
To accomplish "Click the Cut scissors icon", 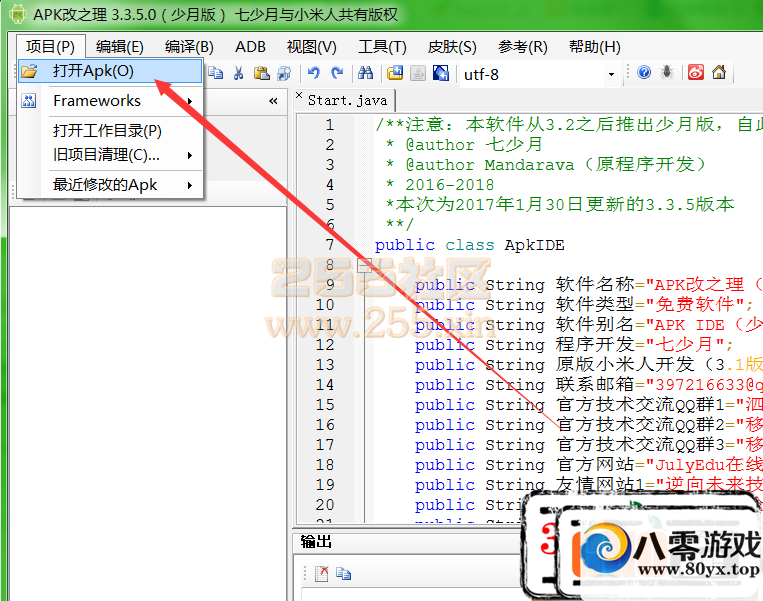I will coord(238,73).
